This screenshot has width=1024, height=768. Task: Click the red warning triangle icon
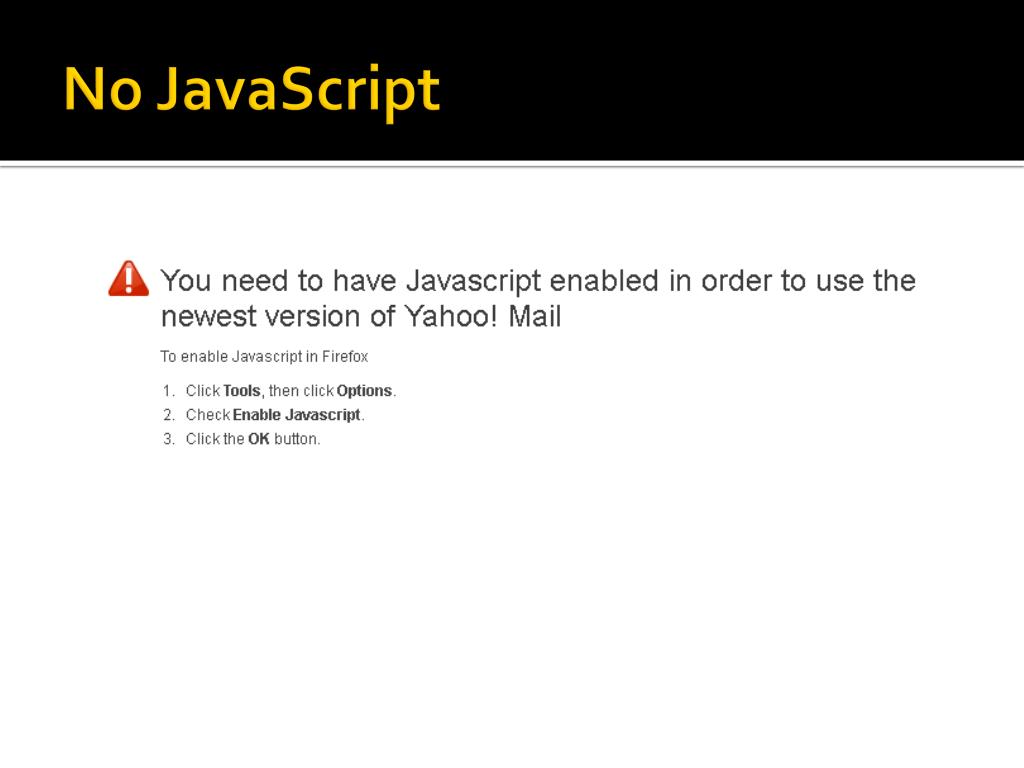129,279
